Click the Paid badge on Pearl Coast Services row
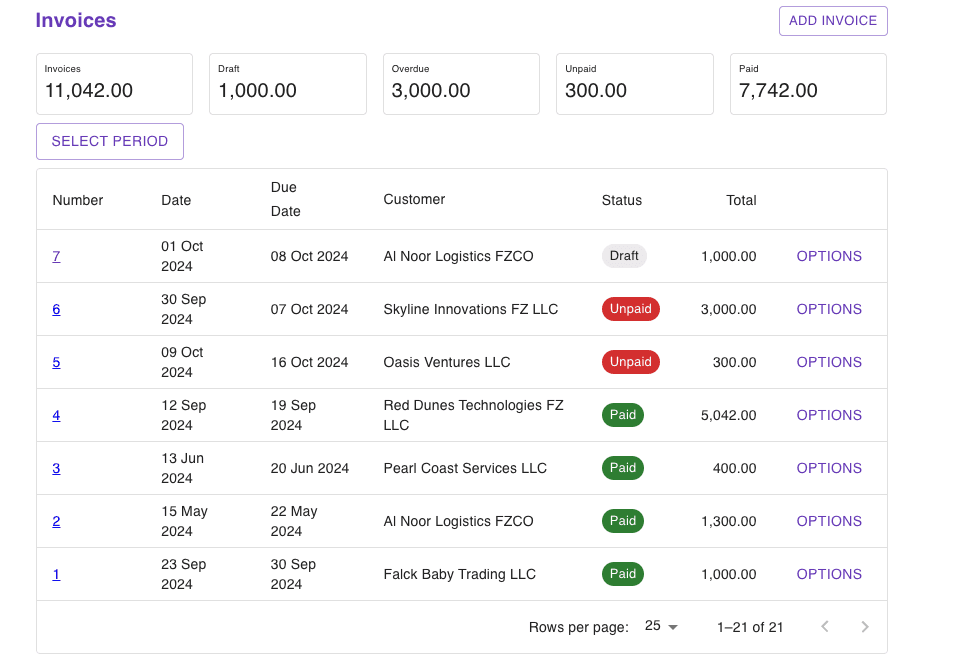957x662 pixels. (622, 467)
